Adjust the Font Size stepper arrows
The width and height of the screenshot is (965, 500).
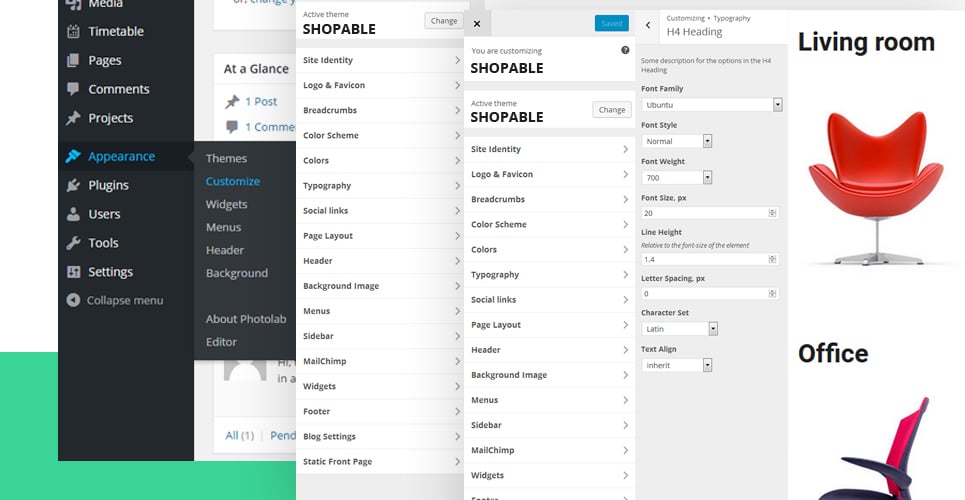click(772, 213)
